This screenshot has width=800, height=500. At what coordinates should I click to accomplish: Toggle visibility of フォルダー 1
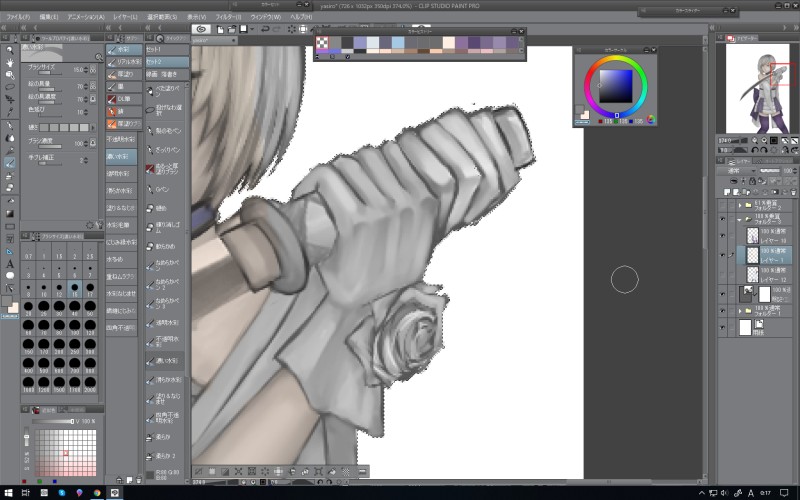click(722, 310)
